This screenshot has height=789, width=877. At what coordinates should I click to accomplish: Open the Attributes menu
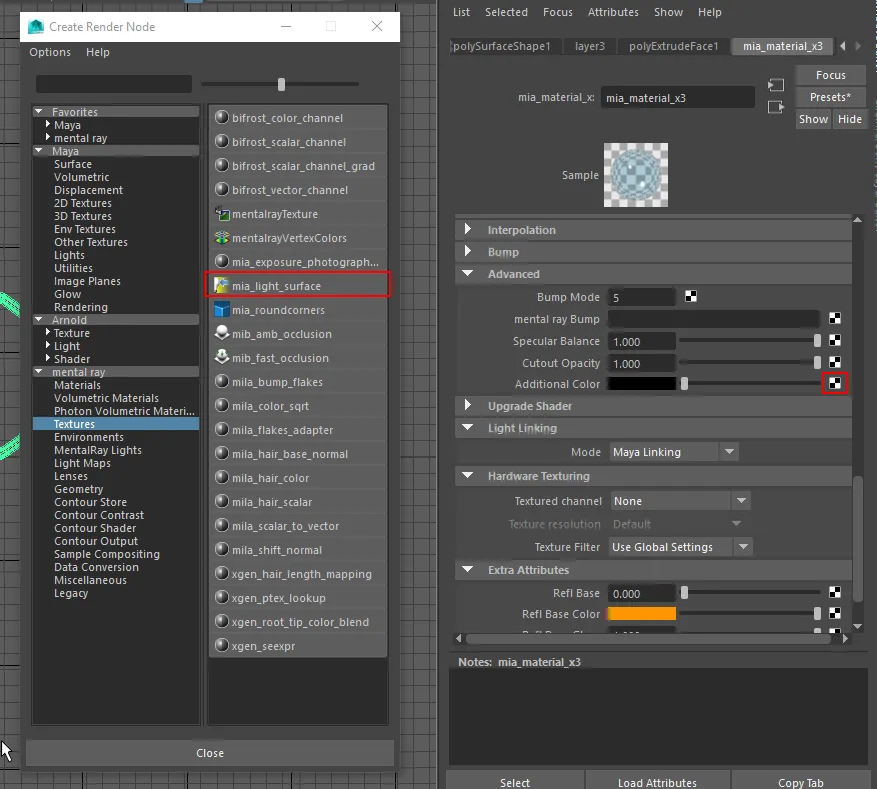pos(613,12)
